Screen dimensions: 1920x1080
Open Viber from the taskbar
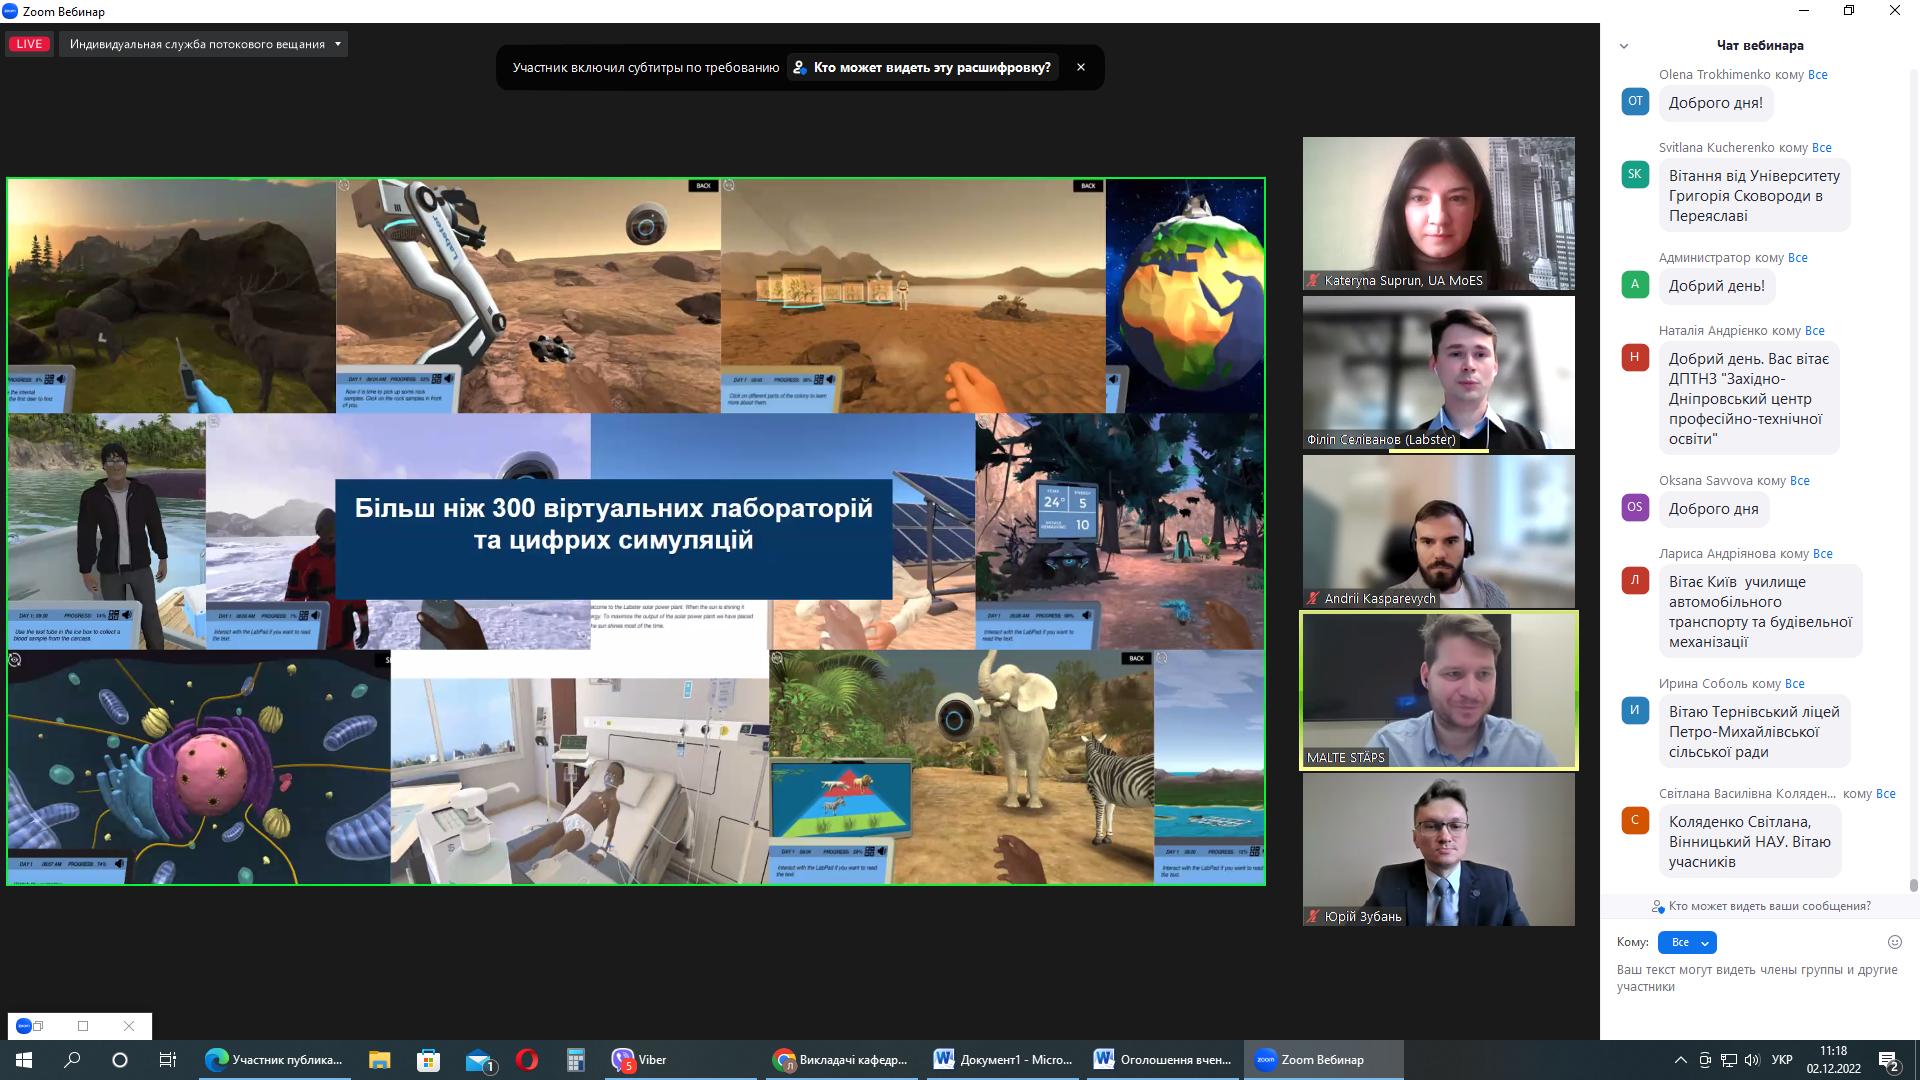click(x=640, y=1060)
